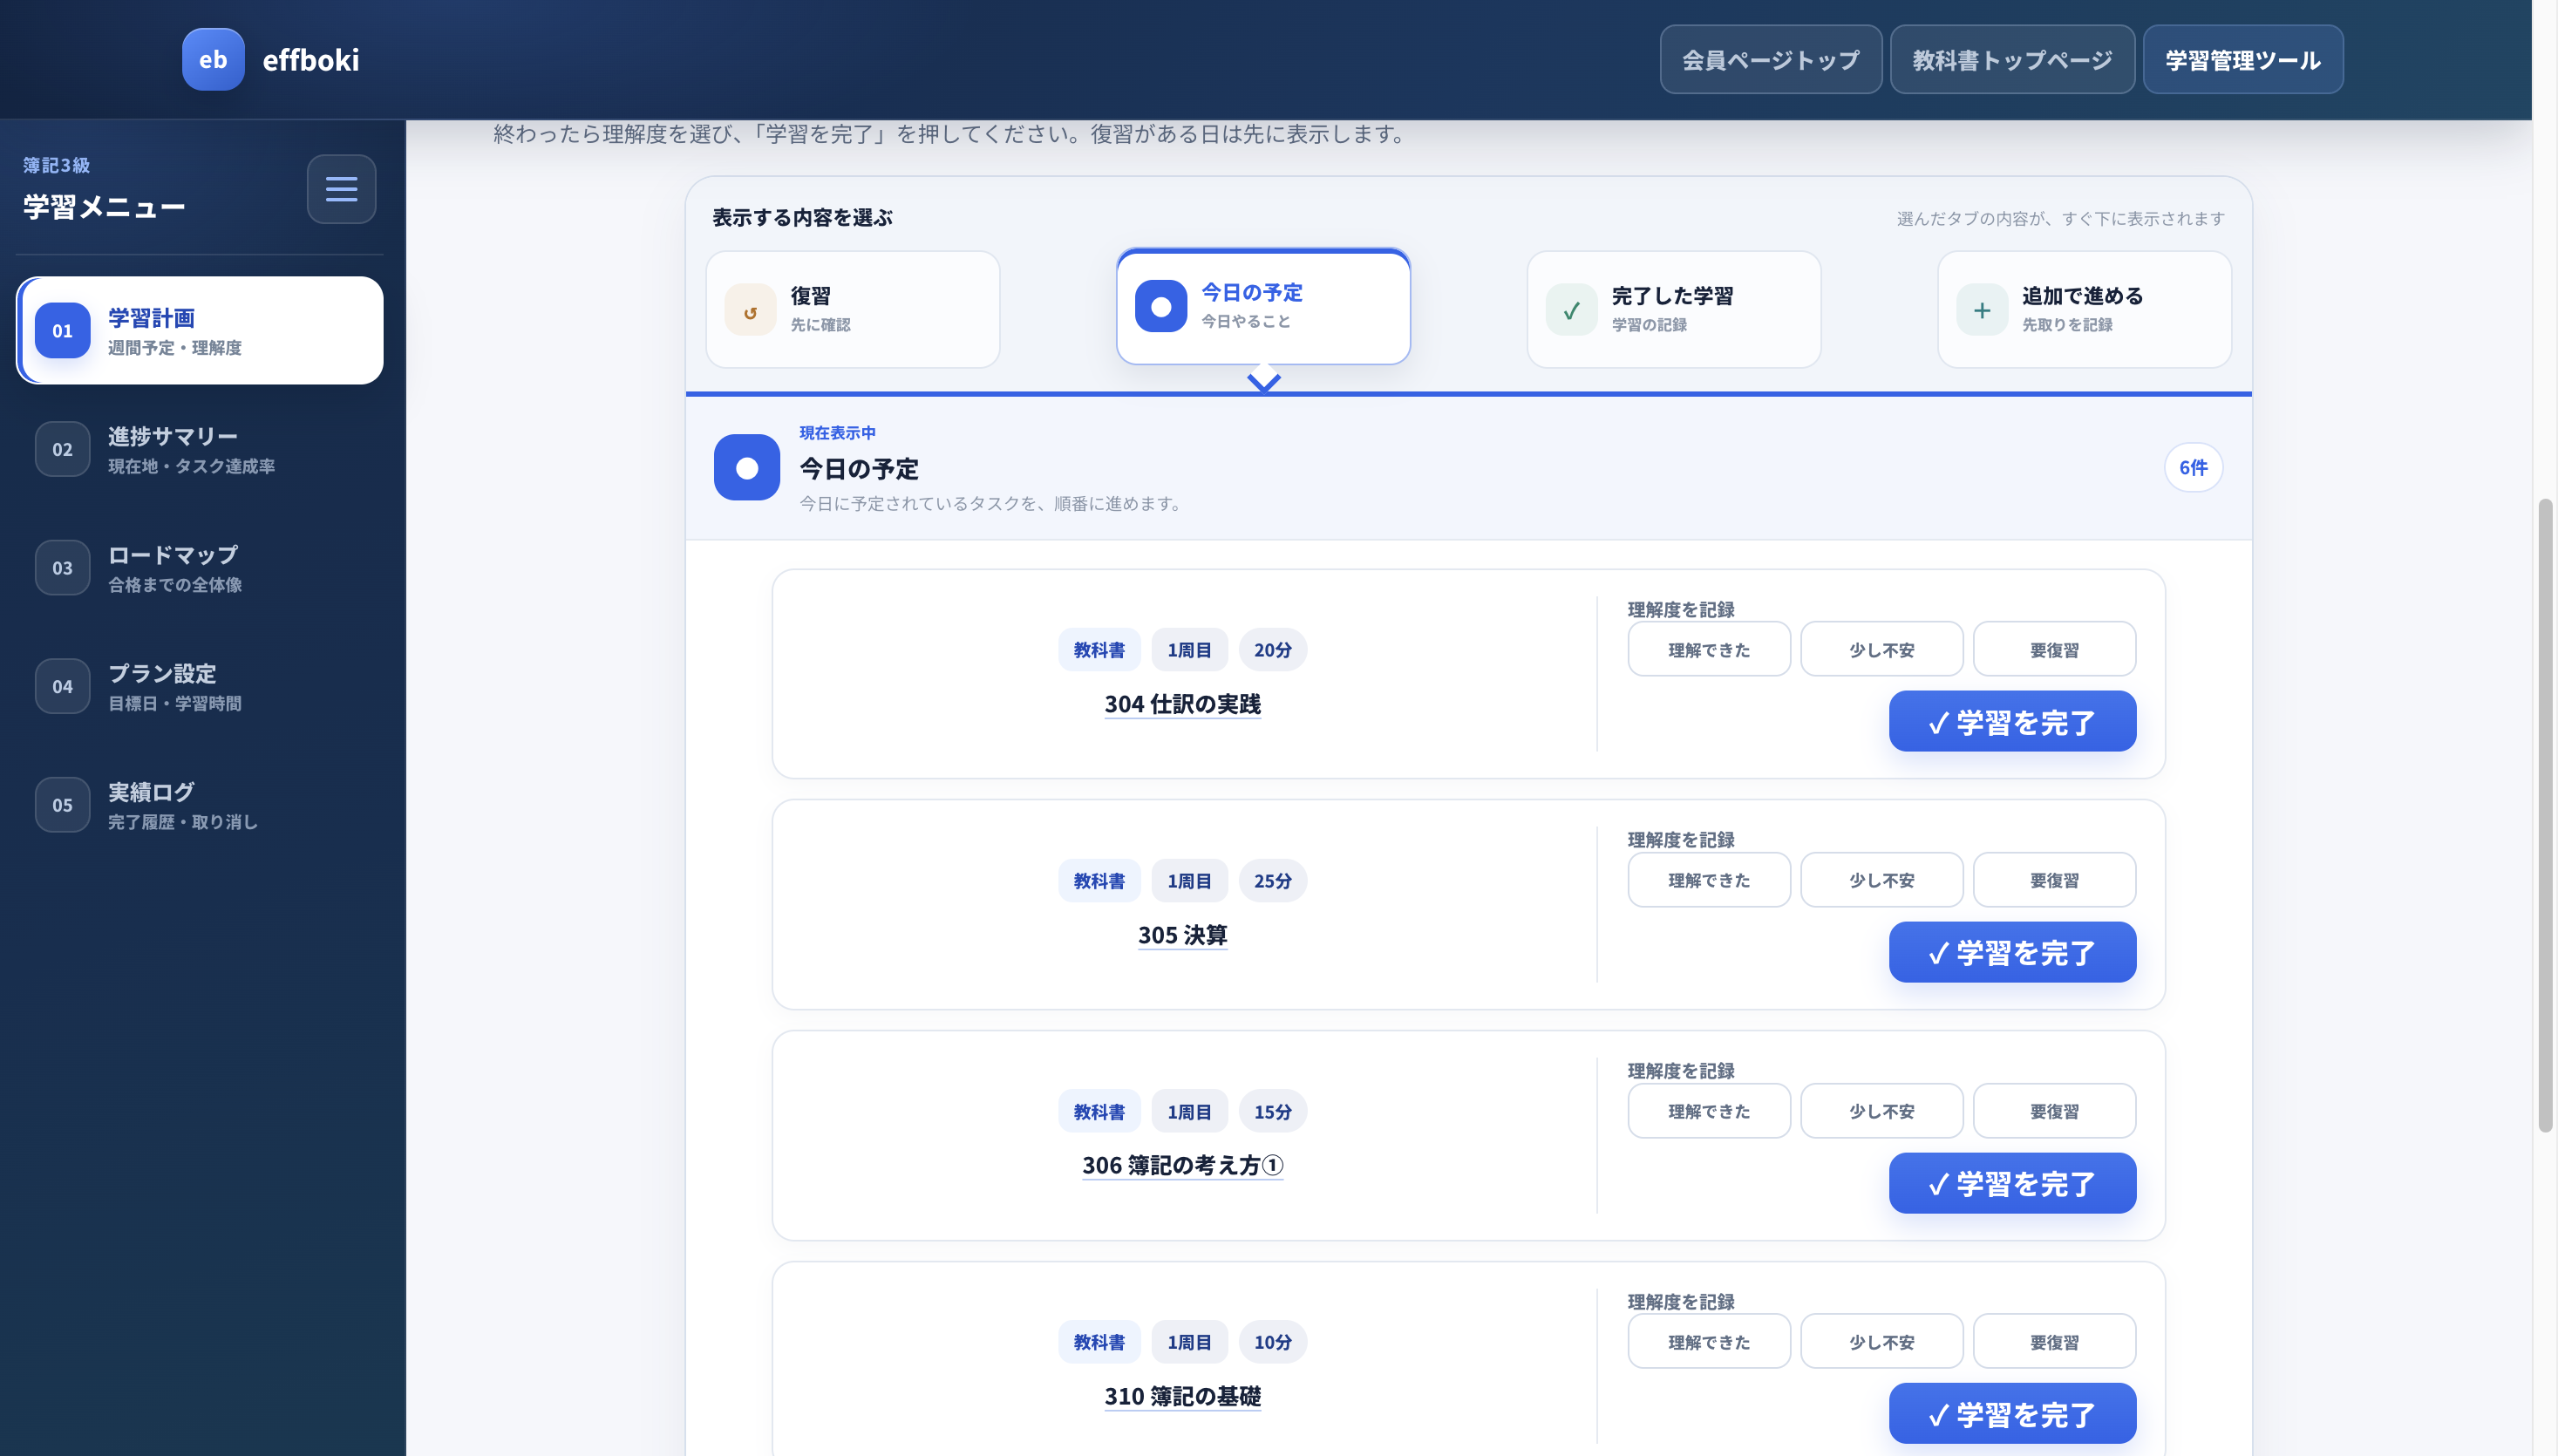2558x1456 pixels.
Task: Click 学習を完了 for 305 決算
Action: pyautogui.click(x=2012, y=952)
